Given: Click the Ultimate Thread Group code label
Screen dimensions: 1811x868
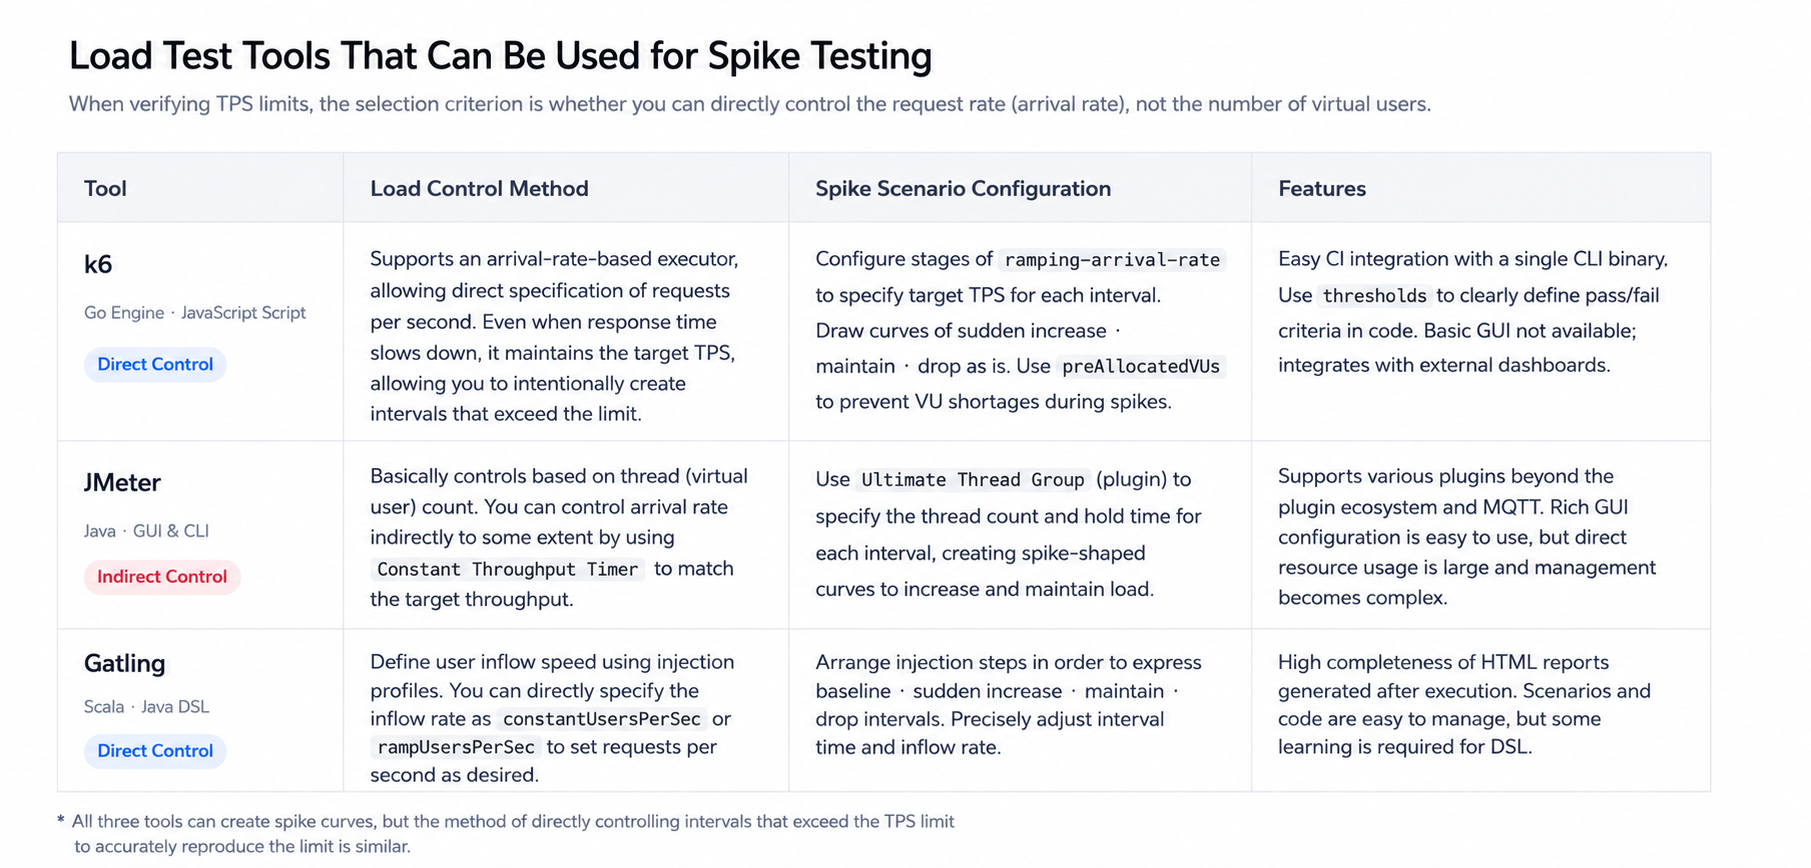Looking at the screenshot, I should coord(973,480).
